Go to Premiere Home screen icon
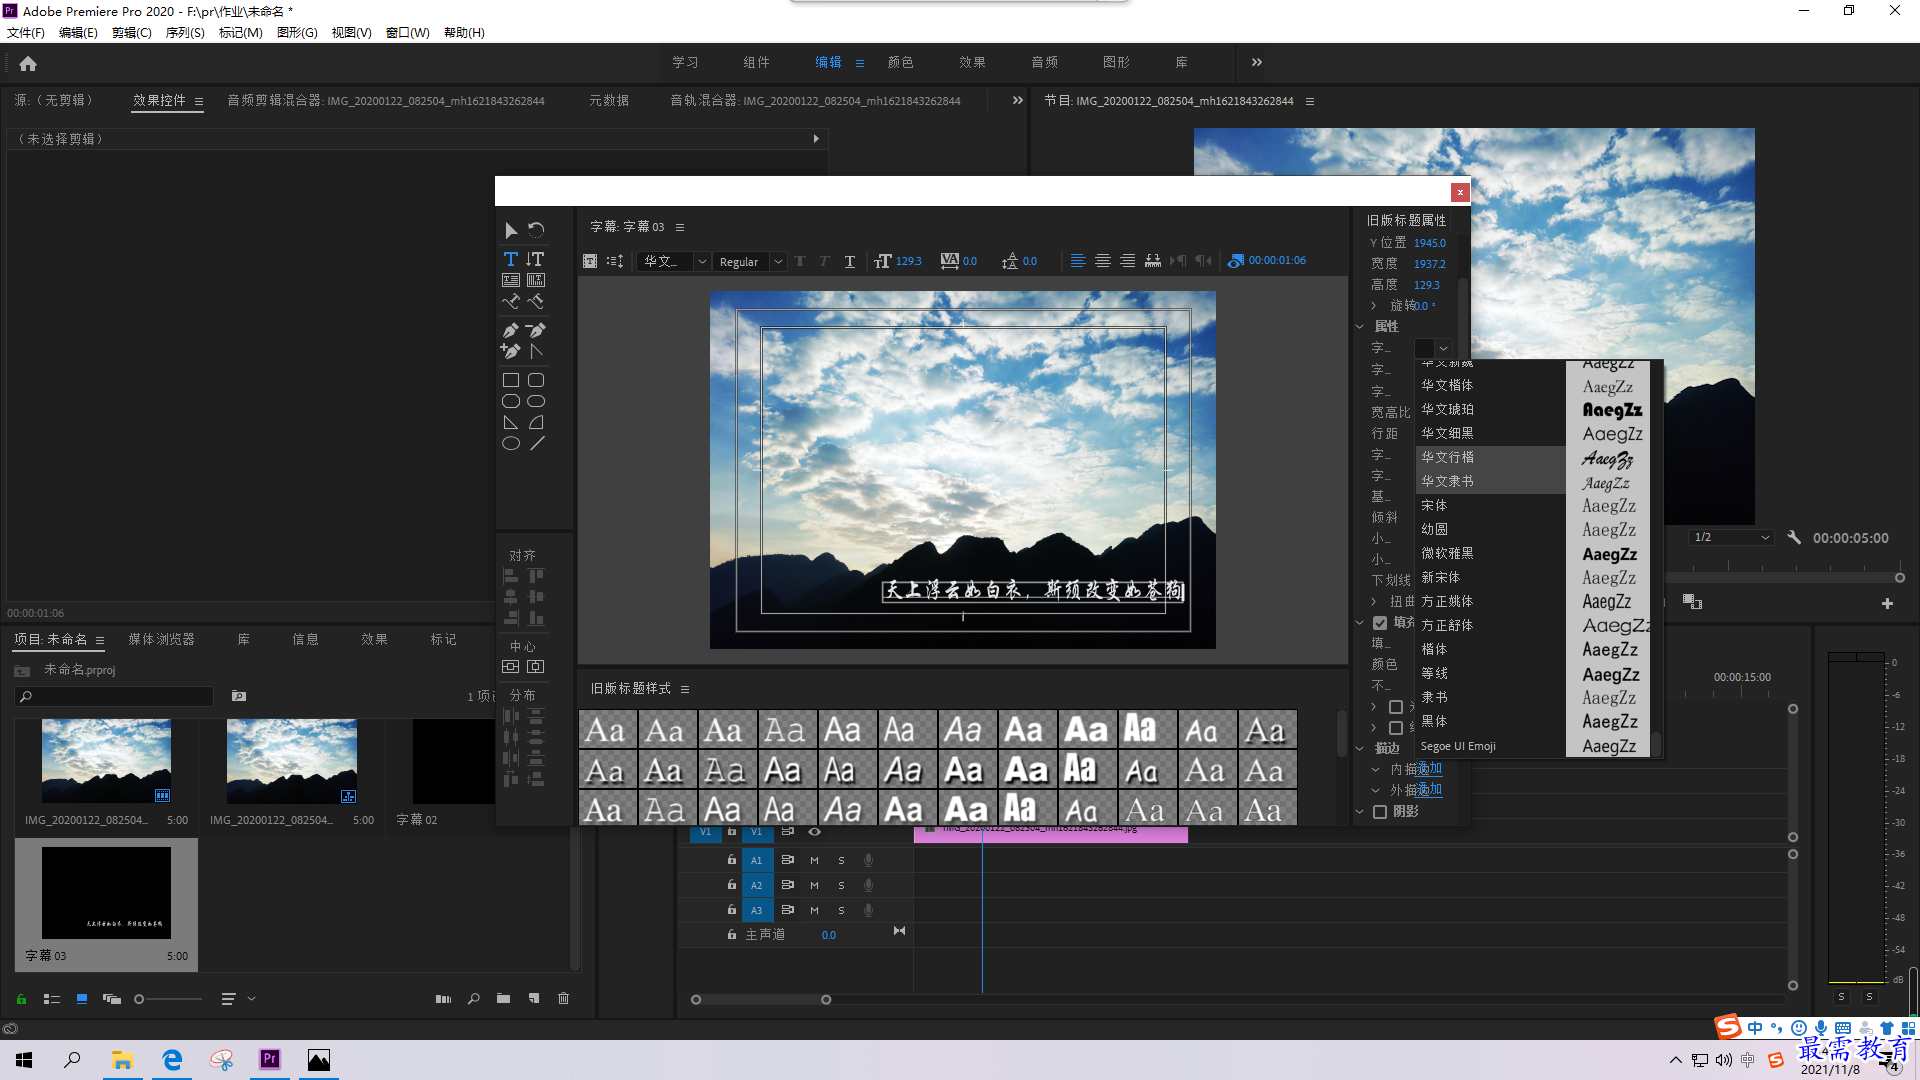The image size is (1920, 1080). pyautogui.click(x=28, y=63)
